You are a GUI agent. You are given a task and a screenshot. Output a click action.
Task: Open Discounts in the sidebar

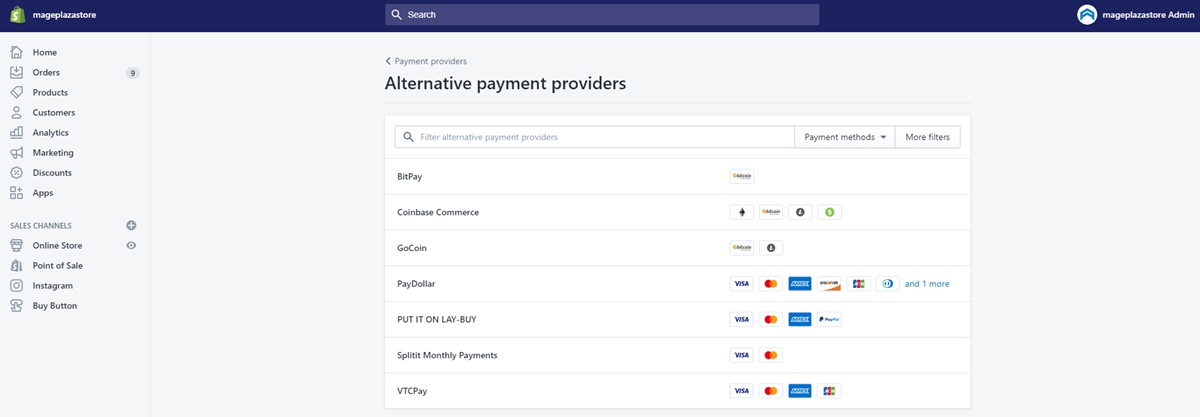pyautogui.click(x=52, y=172)
